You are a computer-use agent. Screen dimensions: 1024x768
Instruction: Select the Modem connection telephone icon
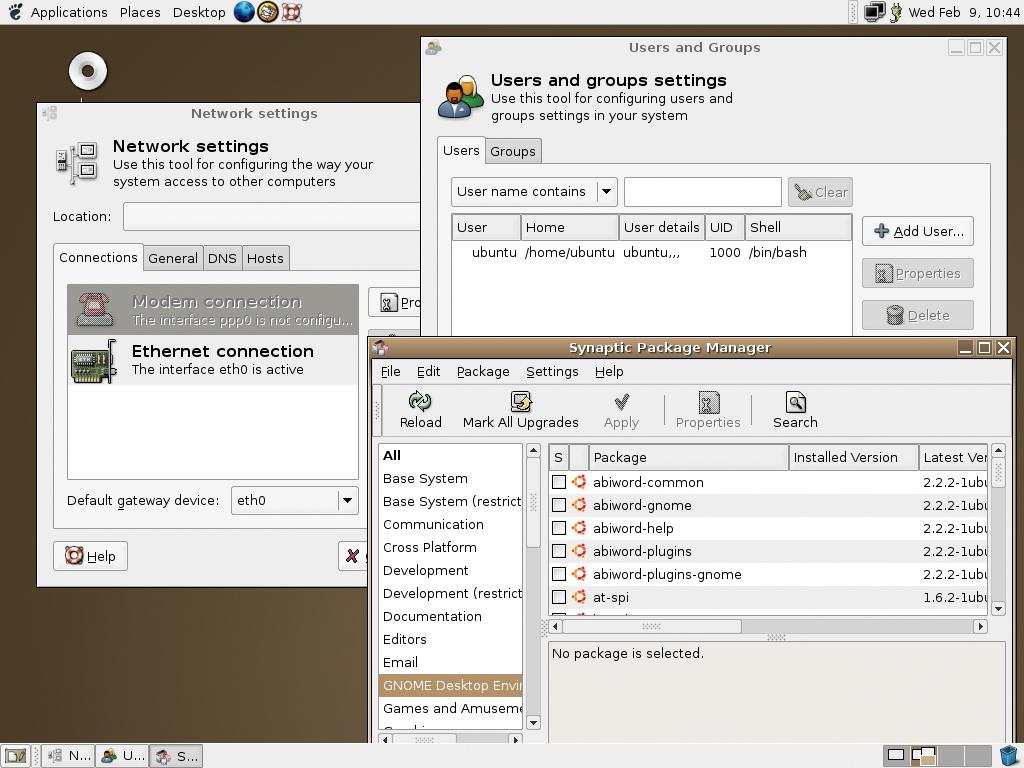click(95, 309)
